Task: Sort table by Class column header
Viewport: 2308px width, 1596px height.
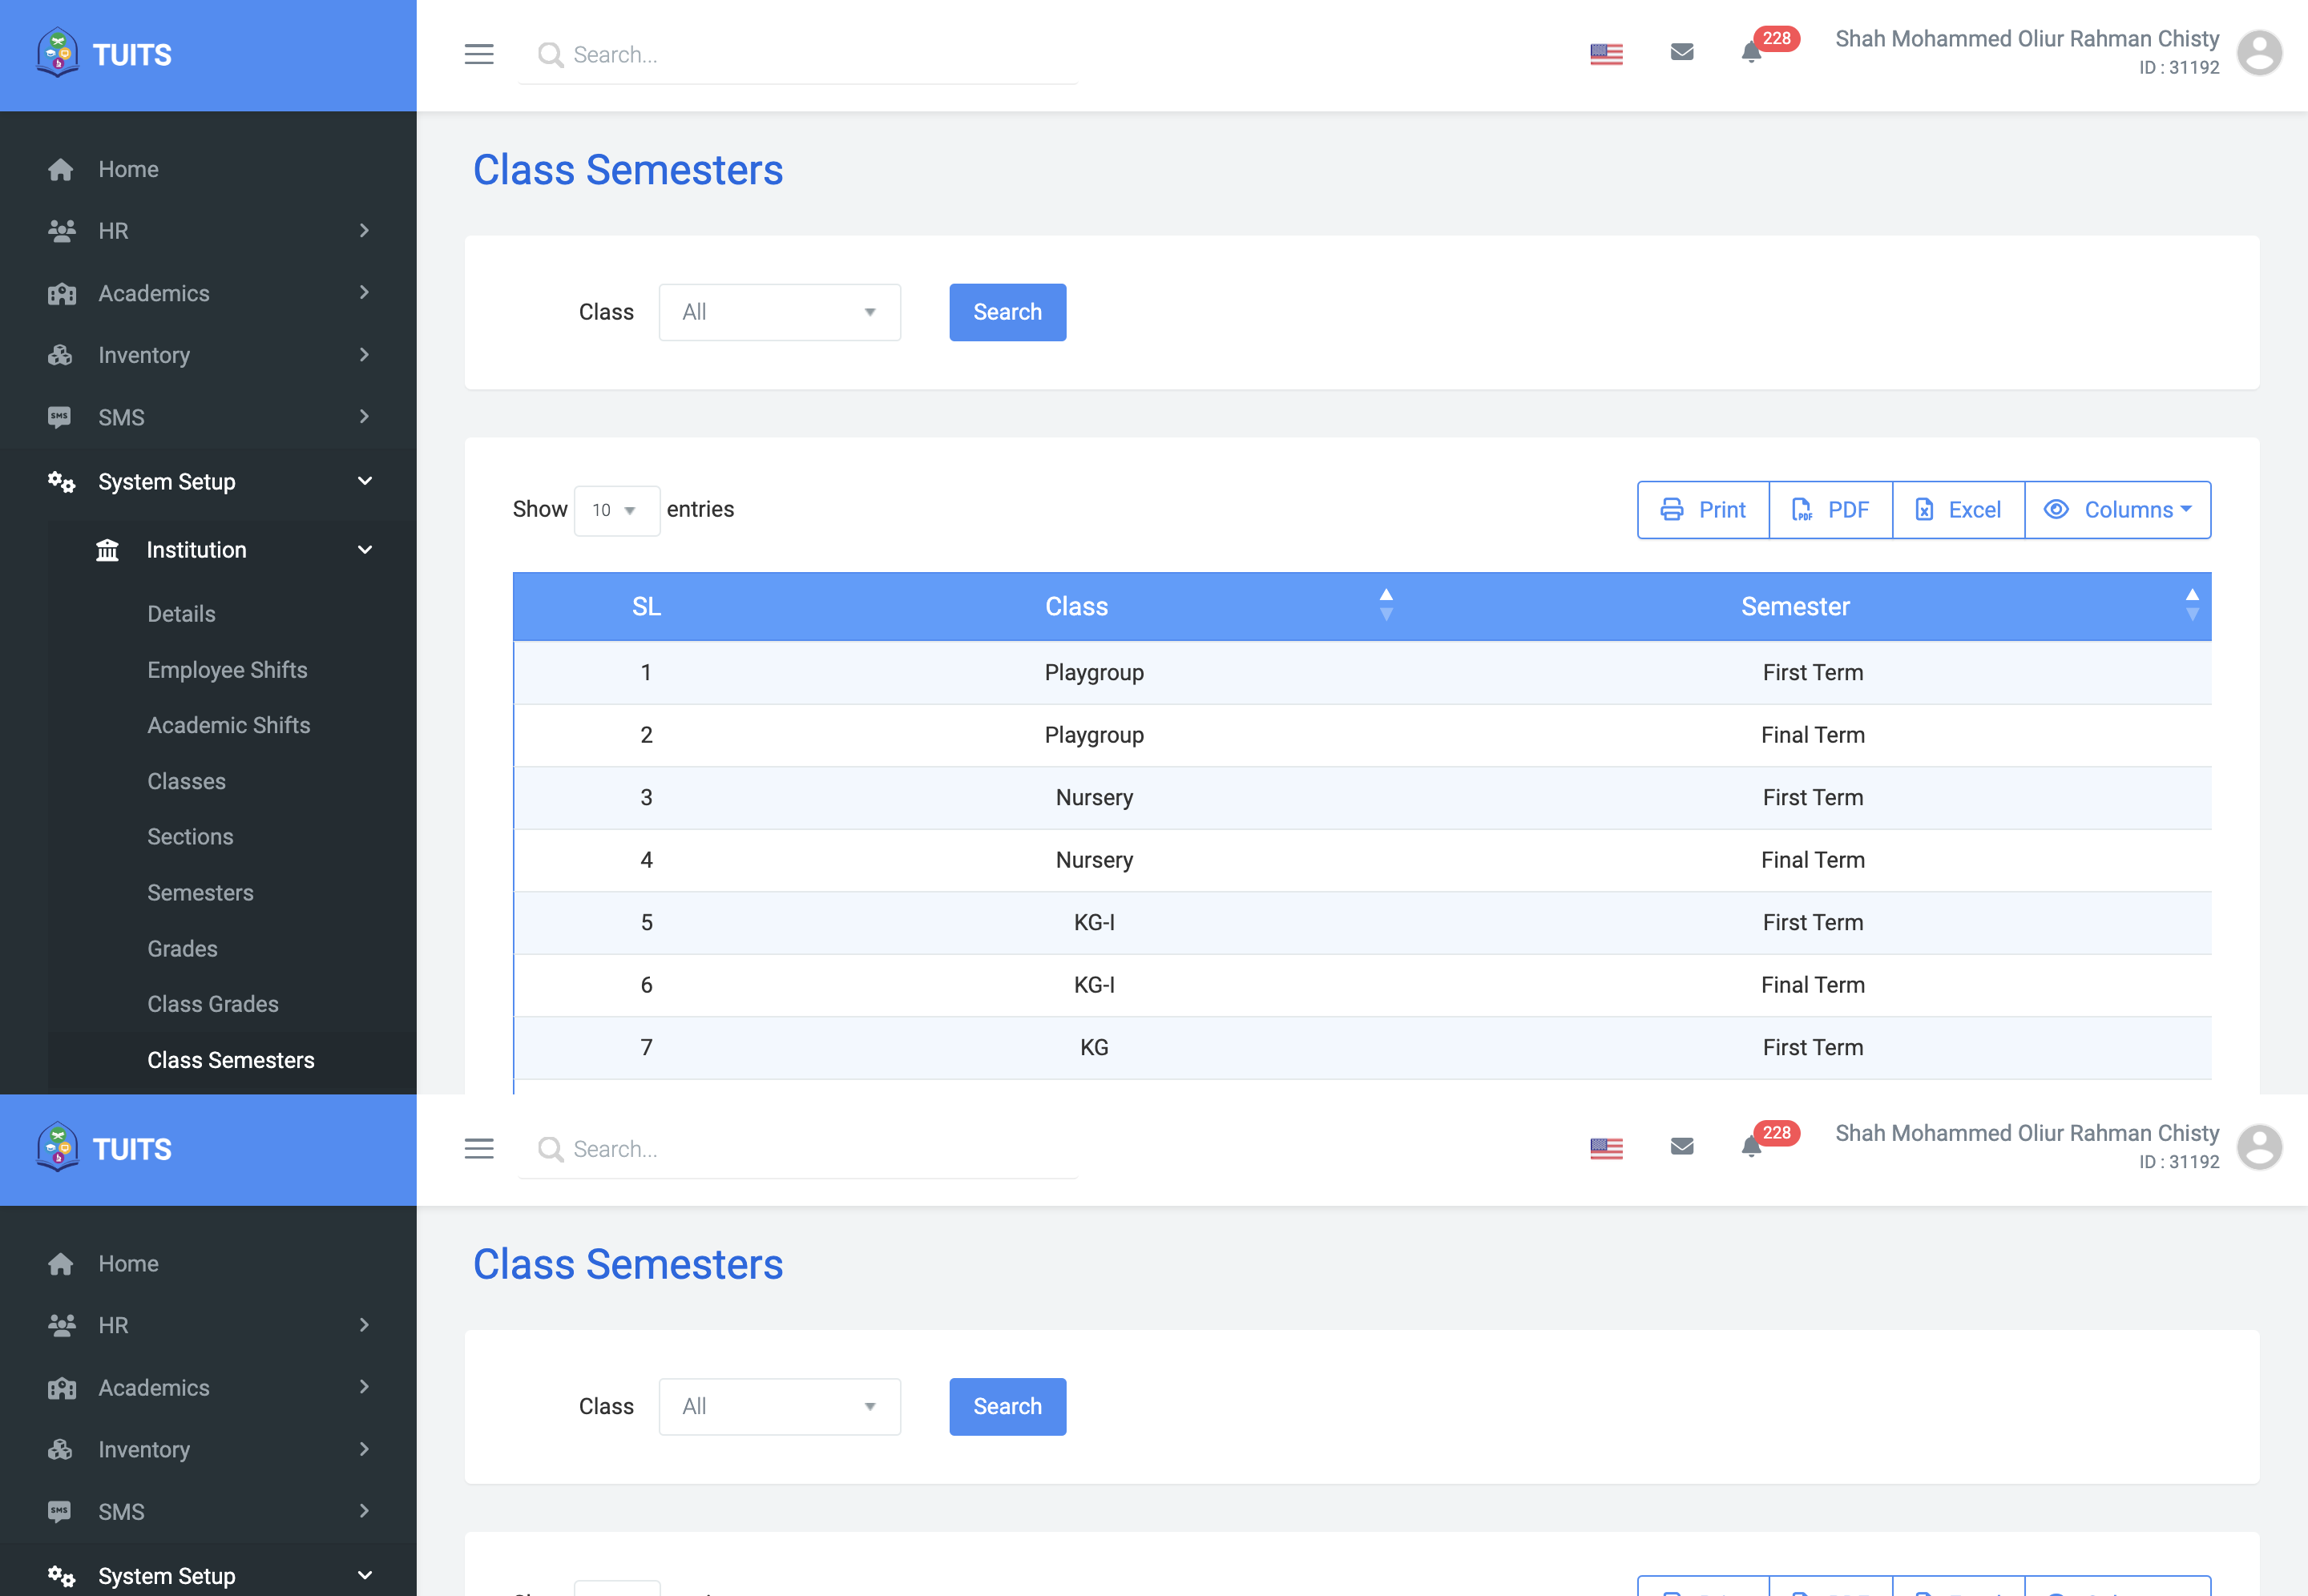Action: pos(1076,606)
